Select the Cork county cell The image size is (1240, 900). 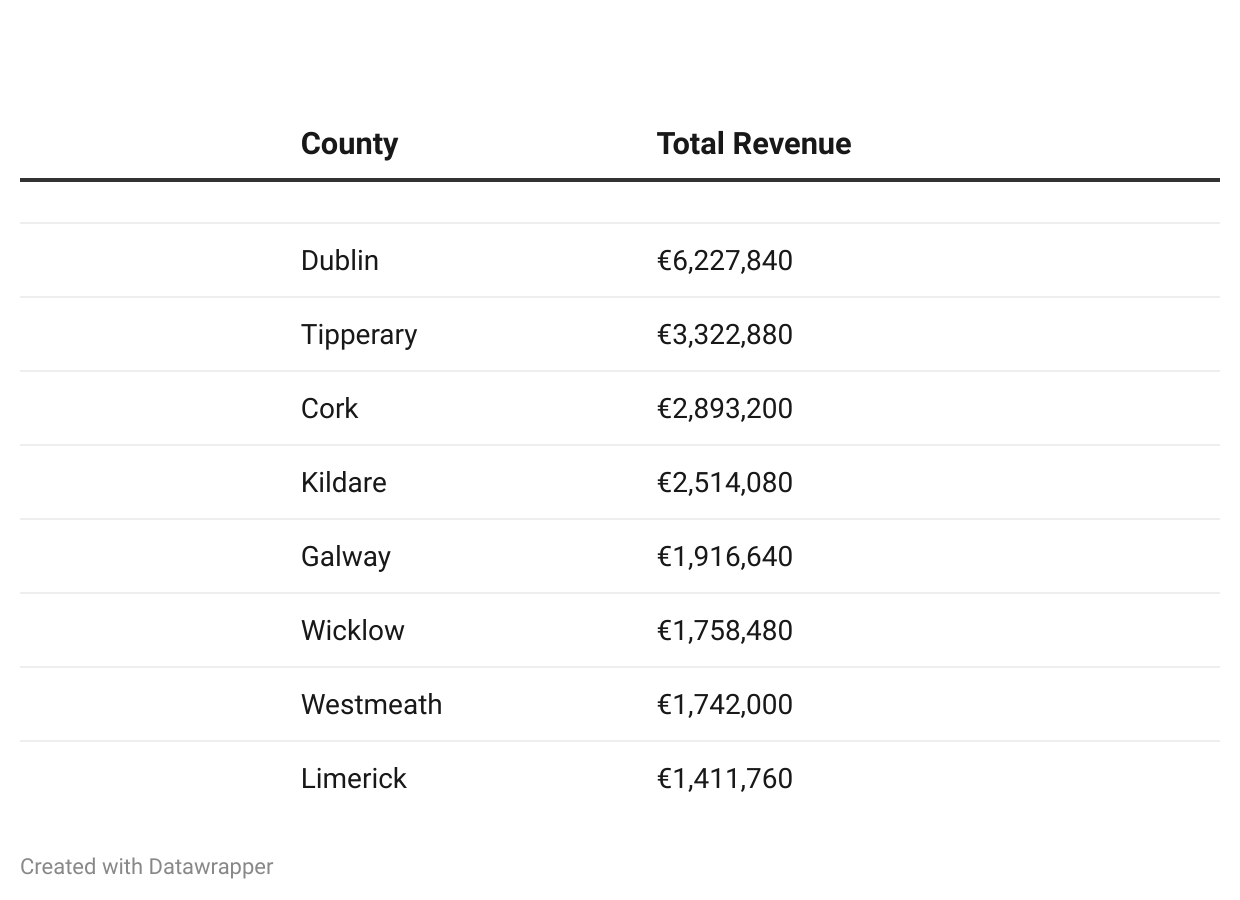click(x=329, y=409)
